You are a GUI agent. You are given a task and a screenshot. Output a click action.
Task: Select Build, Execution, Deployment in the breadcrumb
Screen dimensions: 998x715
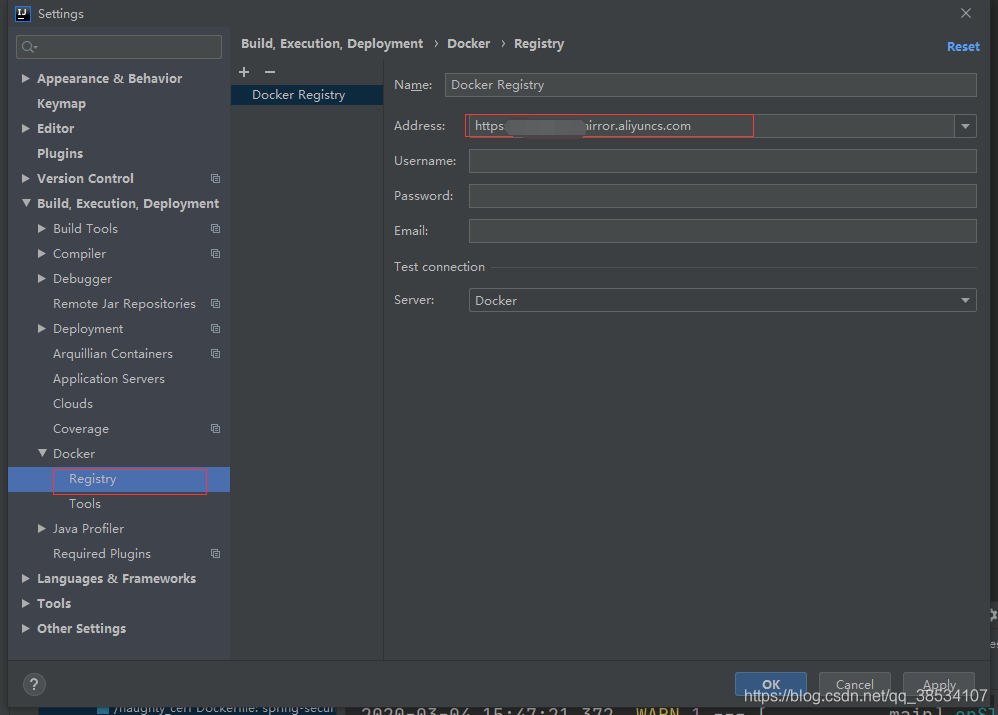332,43
